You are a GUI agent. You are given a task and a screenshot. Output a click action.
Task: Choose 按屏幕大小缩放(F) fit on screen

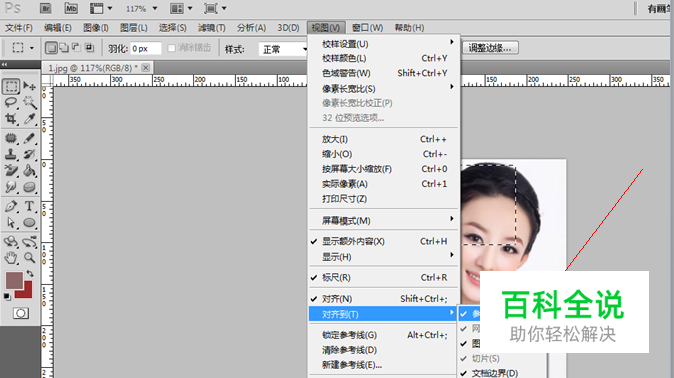click(x=384, y=169)
